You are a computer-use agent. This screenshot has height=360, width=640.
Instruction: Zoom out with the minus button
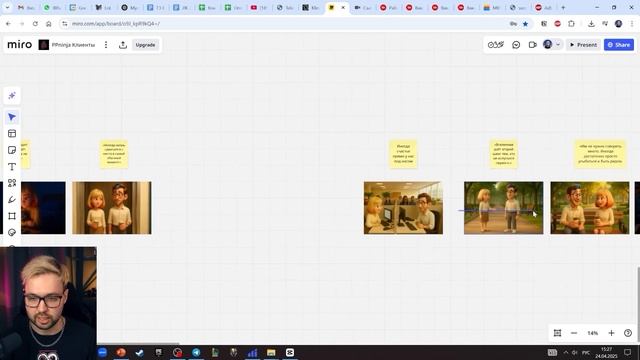click(574, 333)
